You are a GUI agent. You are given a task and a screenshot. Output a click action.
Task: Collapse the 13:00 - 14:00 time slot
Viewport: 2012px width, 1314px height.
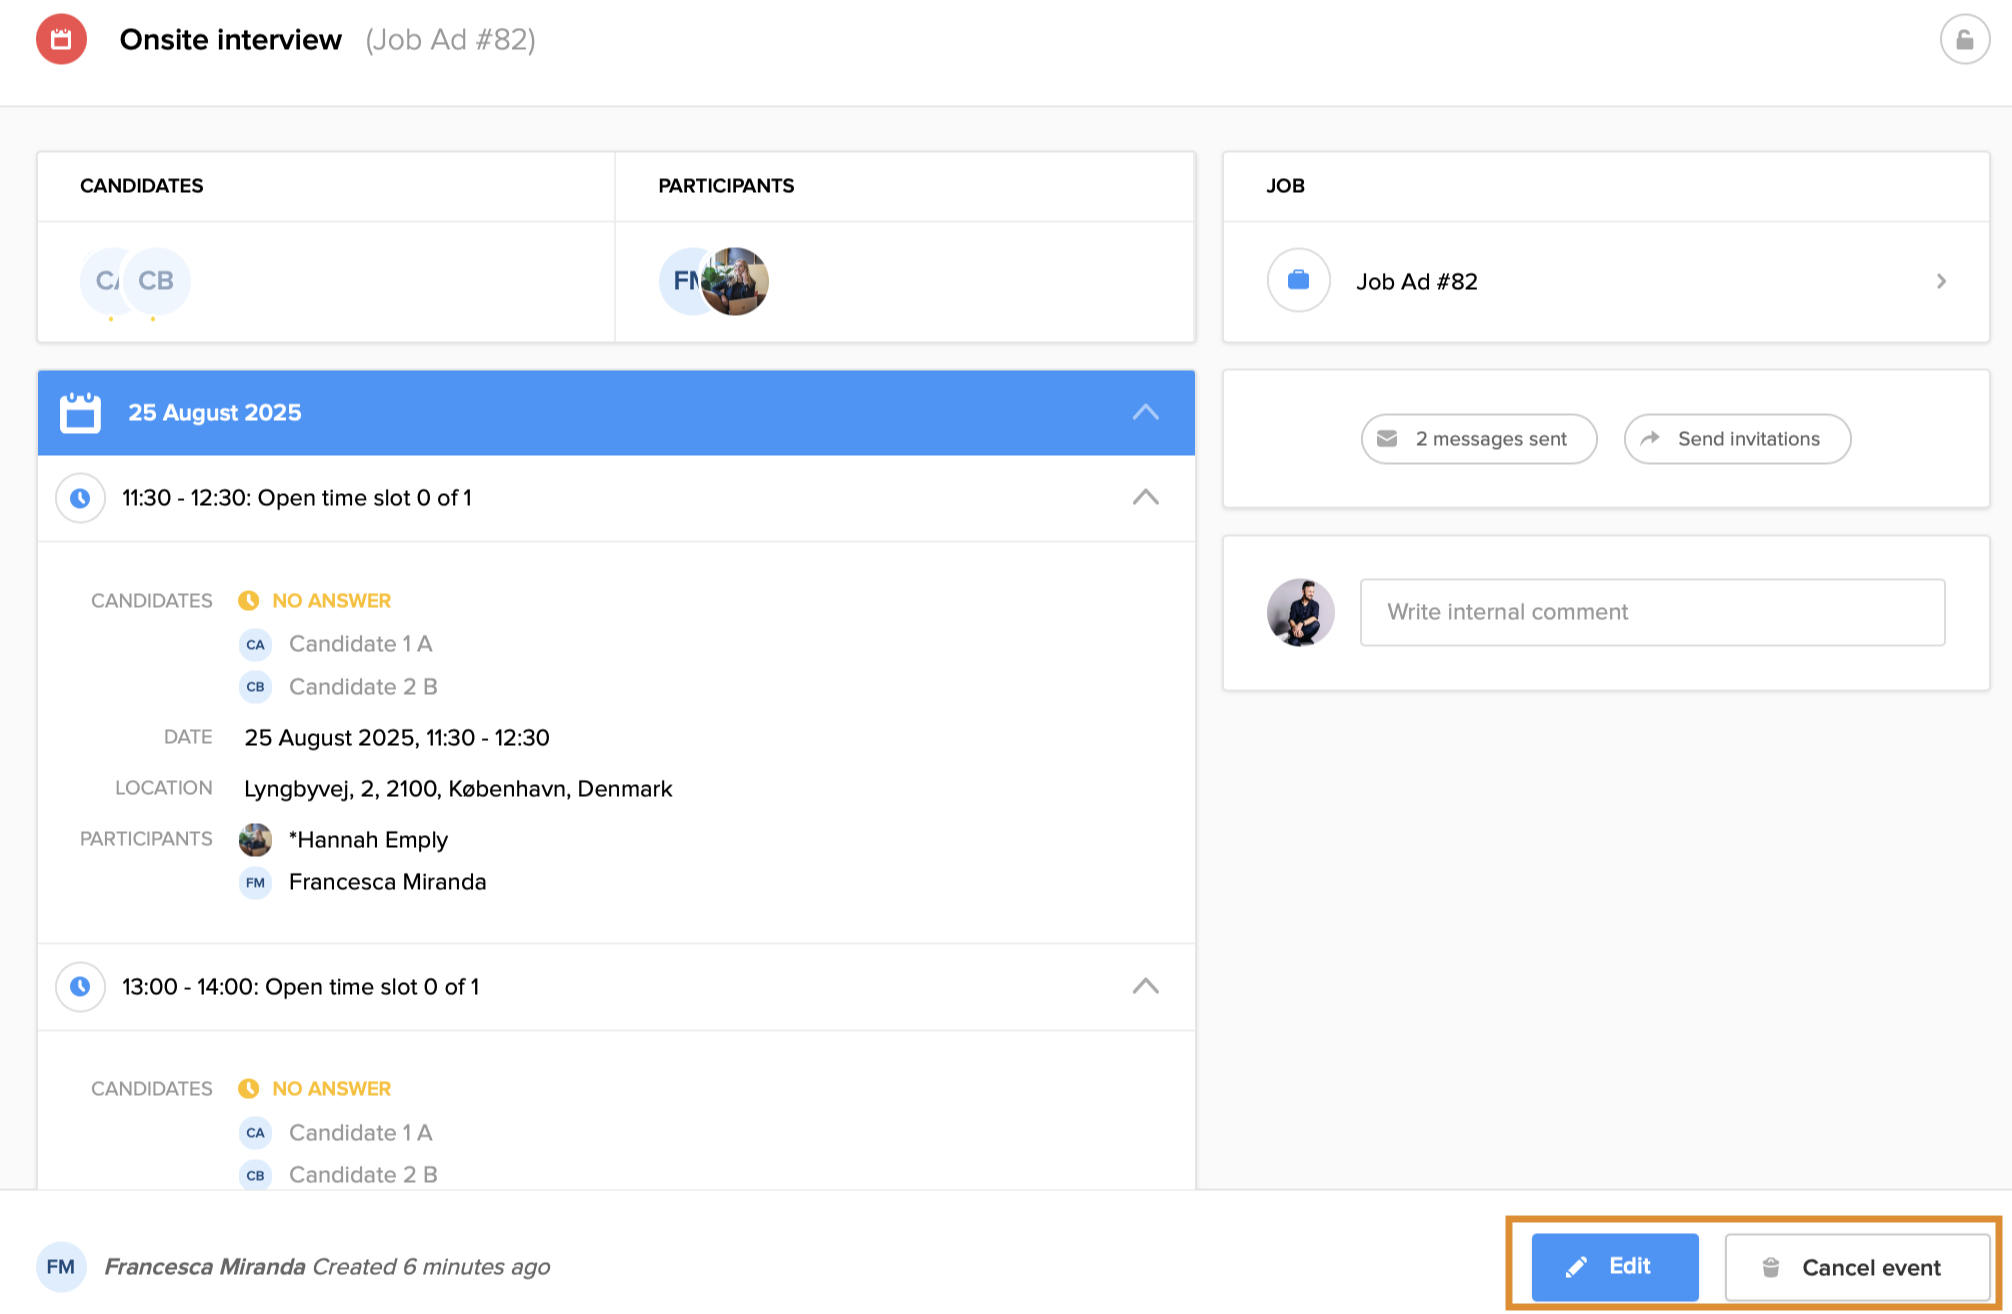coord(1145,986)
